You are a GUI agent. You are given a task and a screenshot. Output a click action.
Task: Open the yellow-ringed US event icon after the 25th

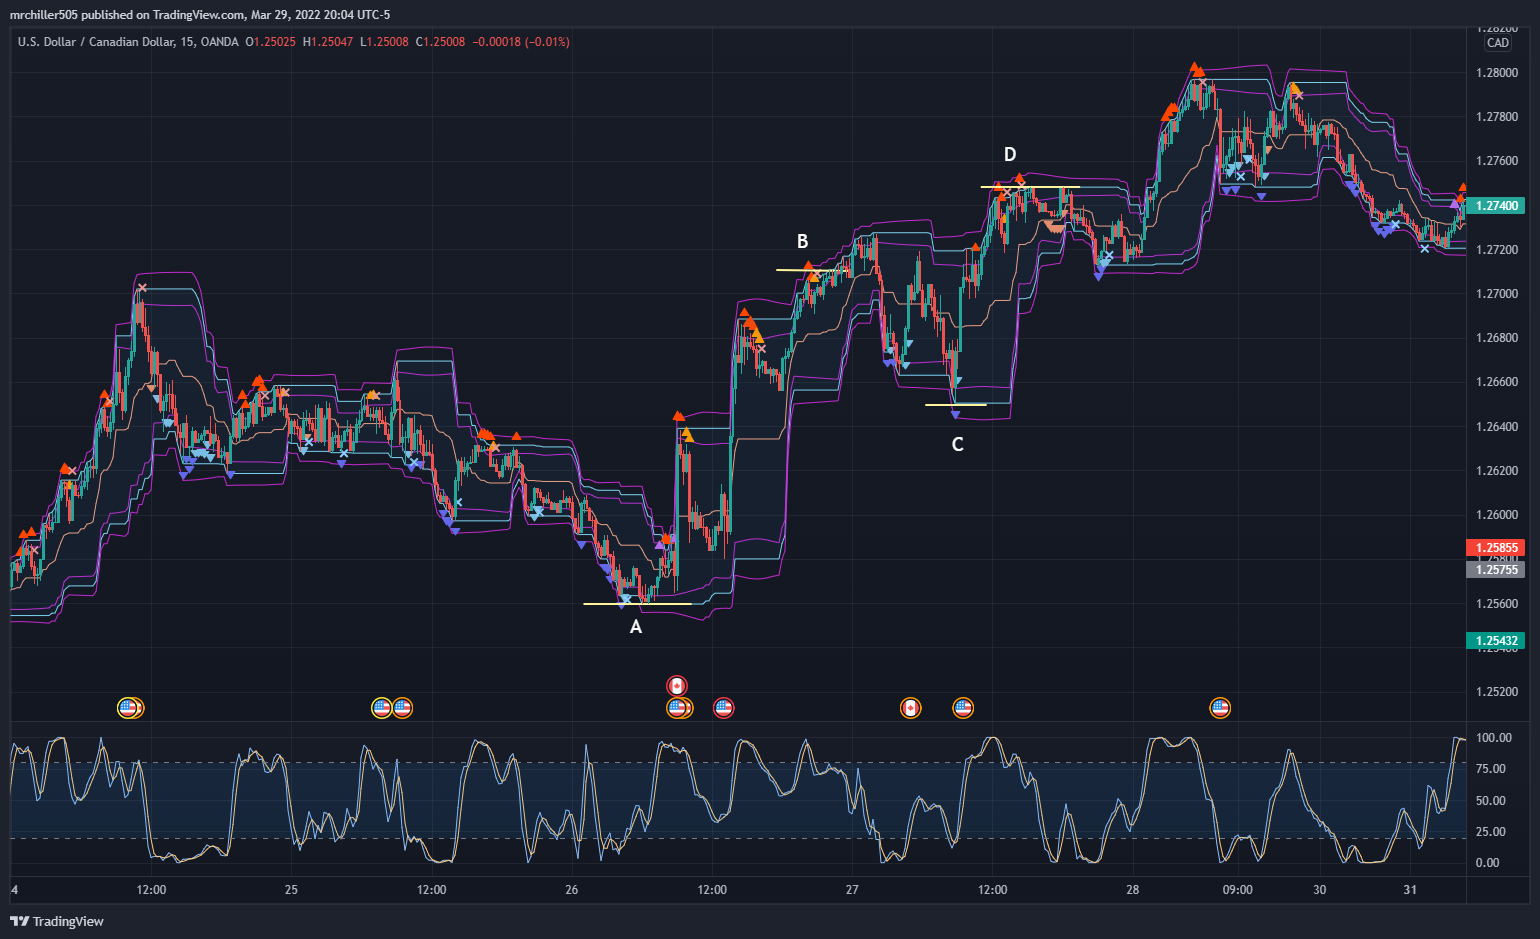pos(382,708)
